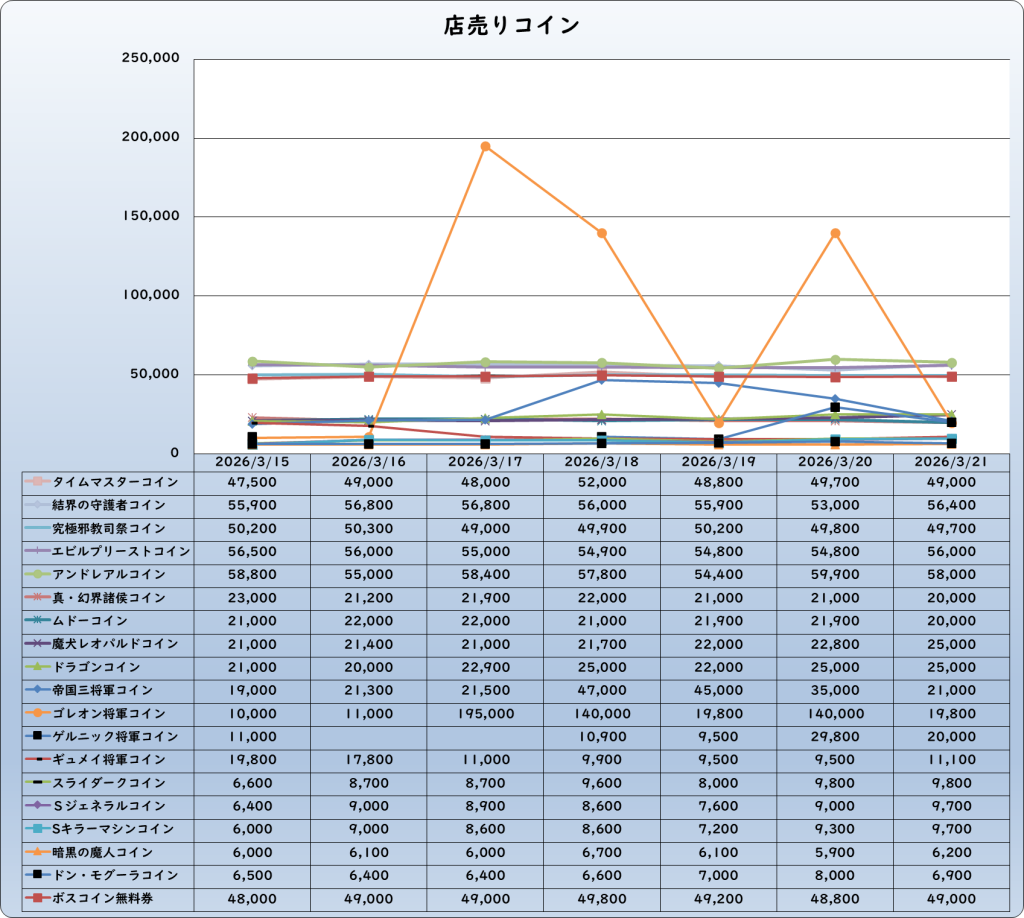1024x918 pixels.
Task: Select the 店売りコイン chart title
Action: click(511, 26)
